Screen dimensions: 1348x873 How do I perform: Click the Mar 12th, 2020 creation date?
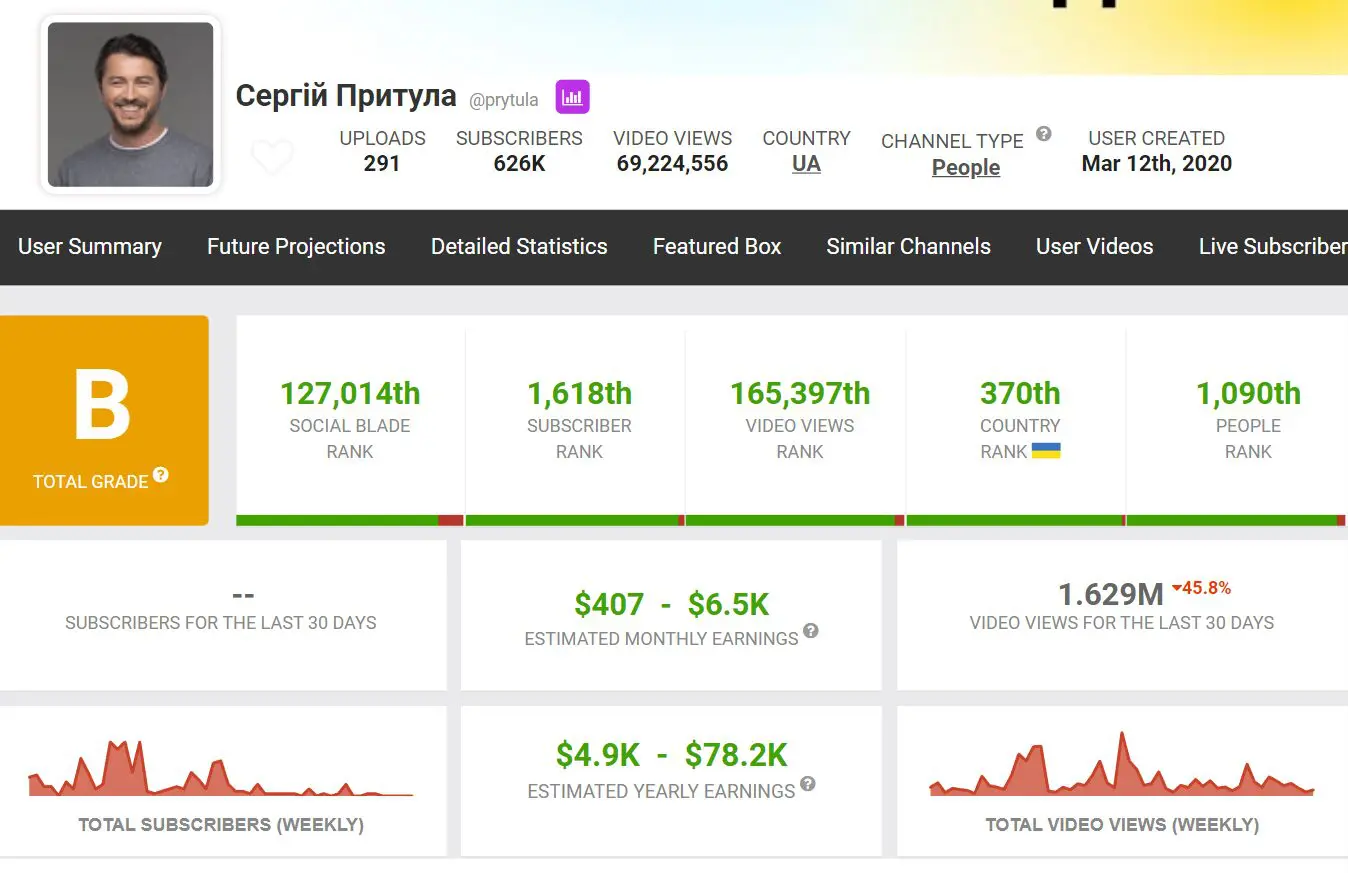pos(1157,164)
